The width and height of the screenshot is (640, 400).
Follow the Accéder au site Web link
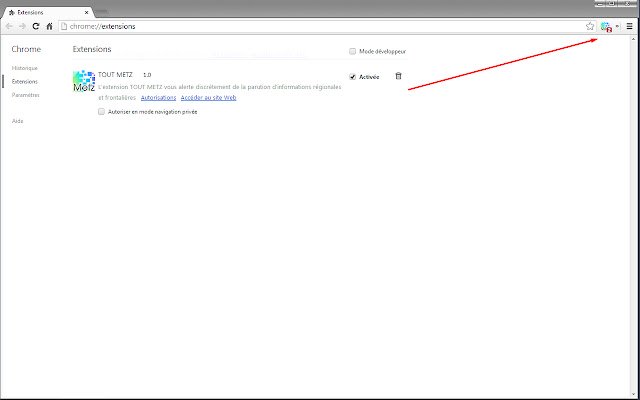209,98
